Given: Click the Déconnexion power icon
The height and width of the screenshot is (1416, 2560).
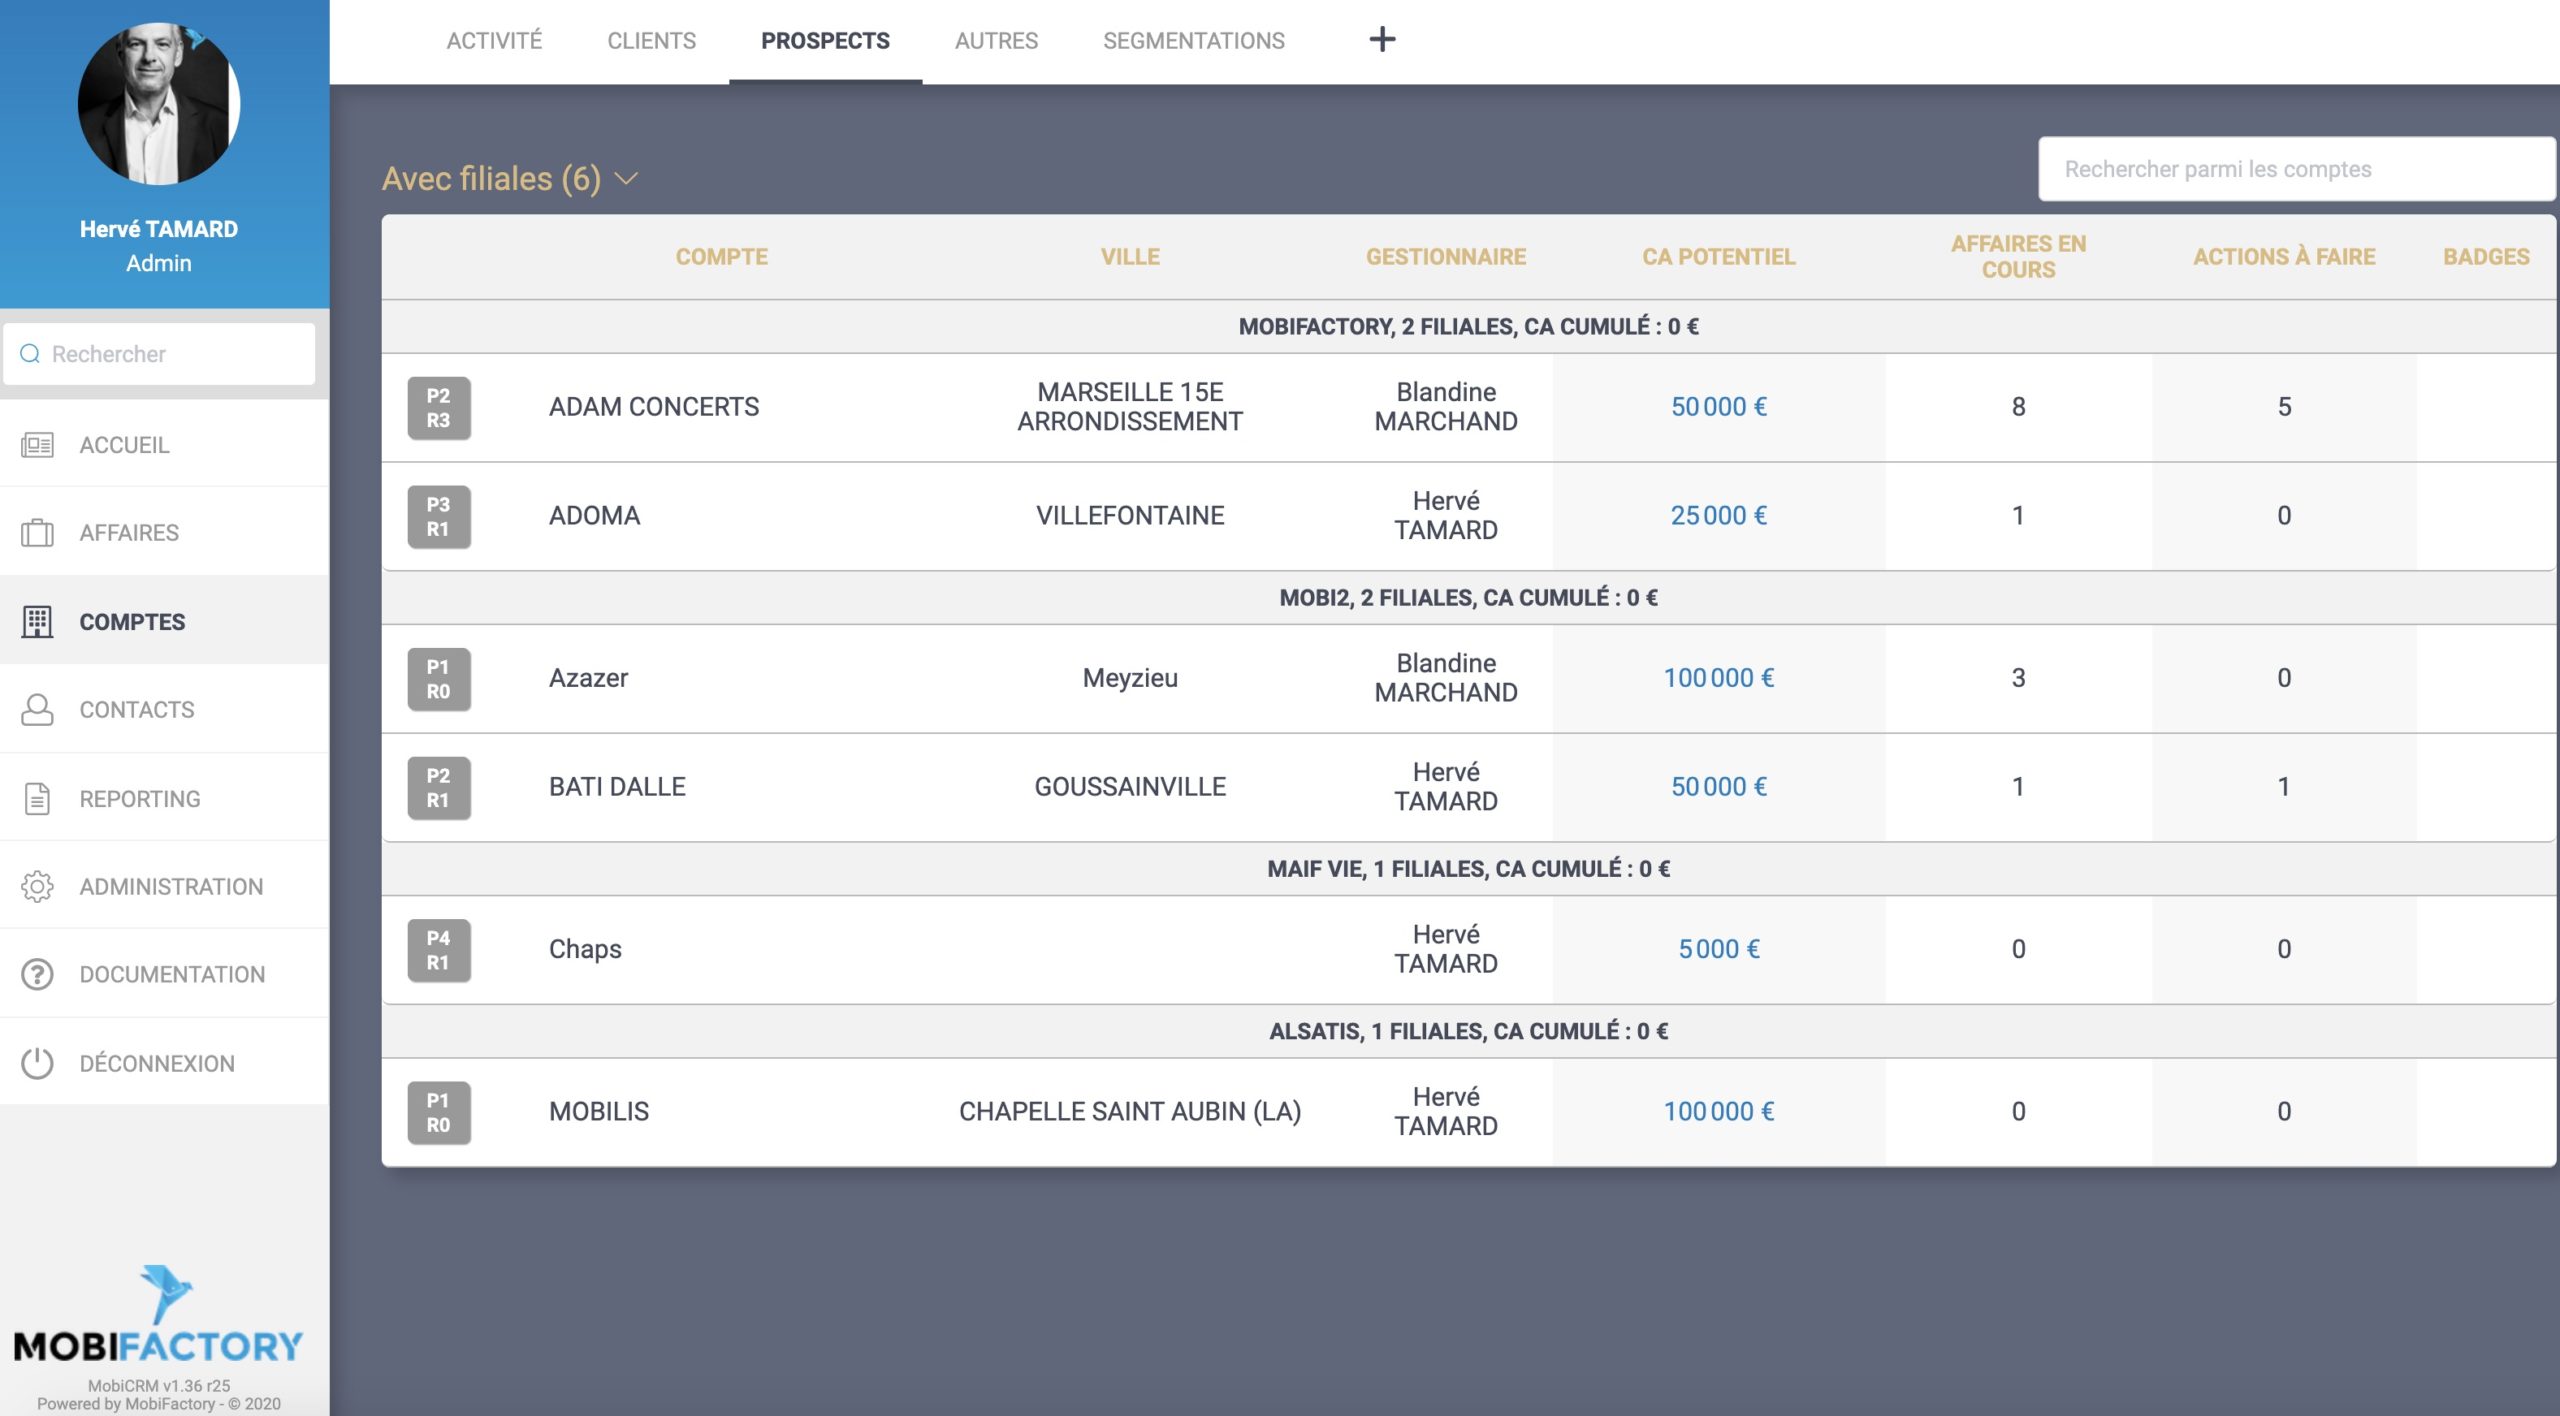Looking at the screenshot, I should point(37,1063).
